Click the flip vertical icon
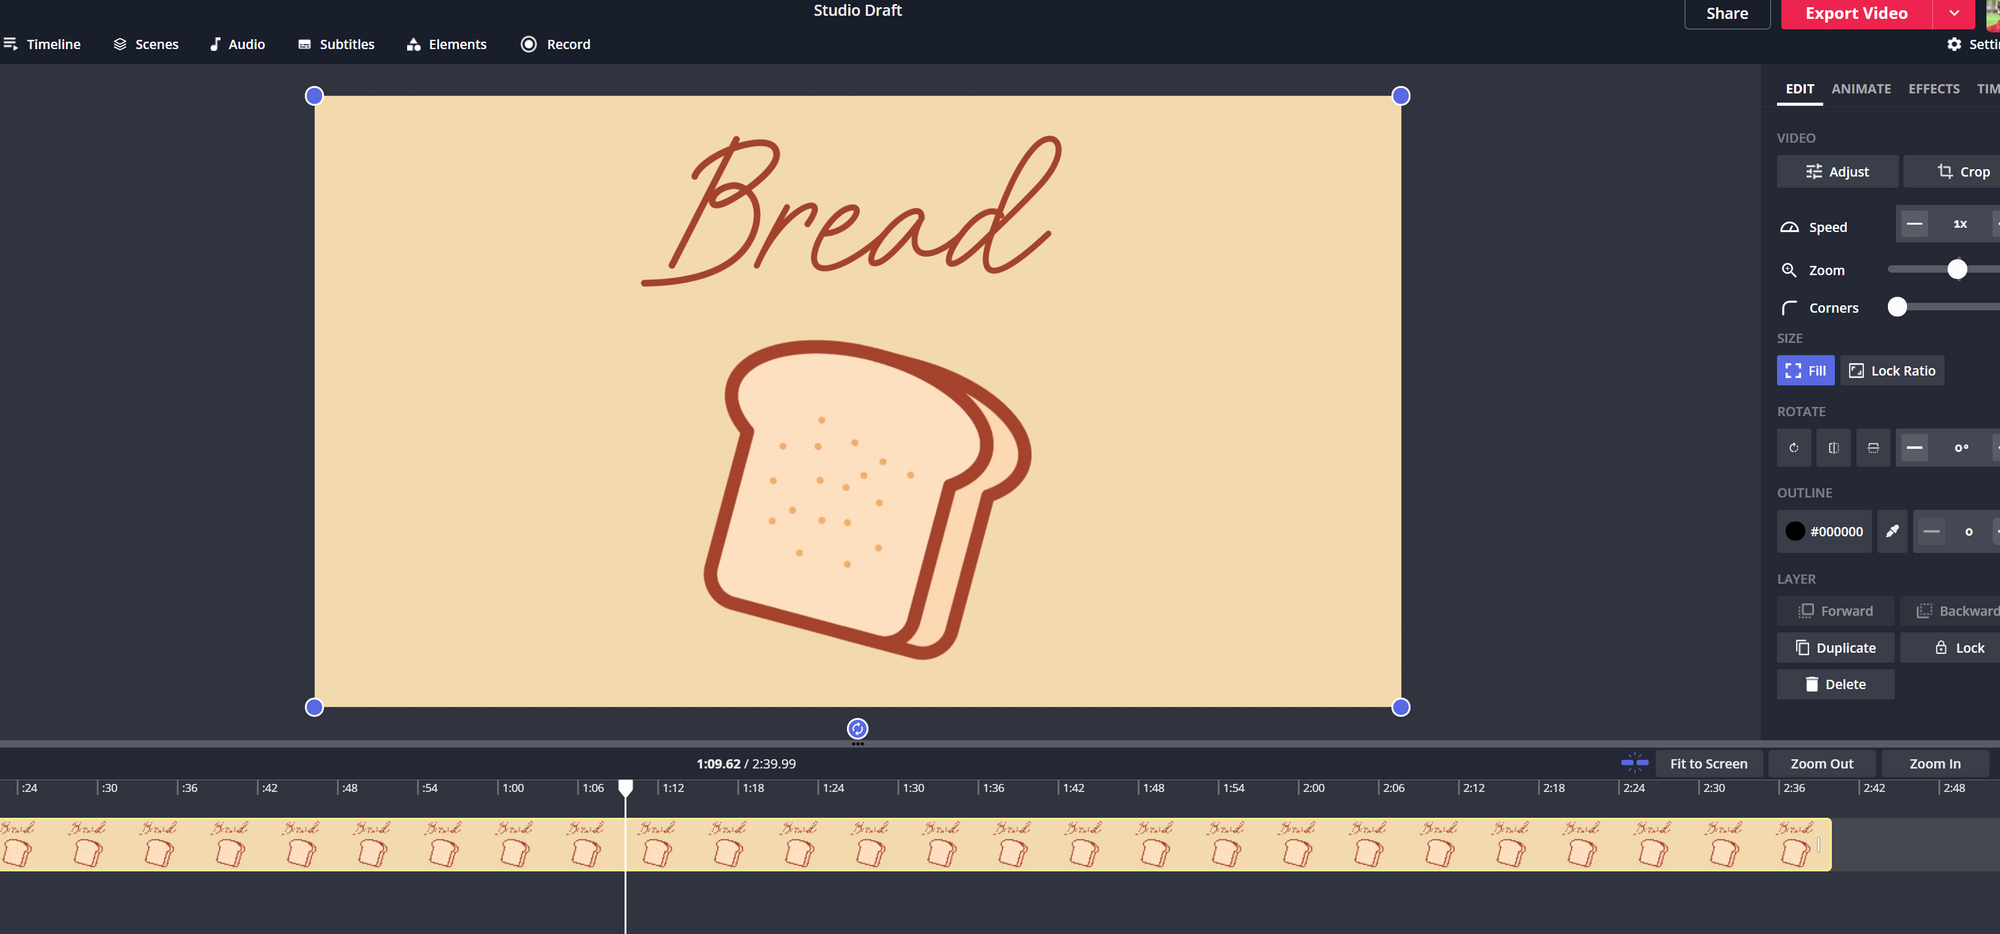Image resolution: width=2000 pixels, height=934 pixels. (1873, 448)
